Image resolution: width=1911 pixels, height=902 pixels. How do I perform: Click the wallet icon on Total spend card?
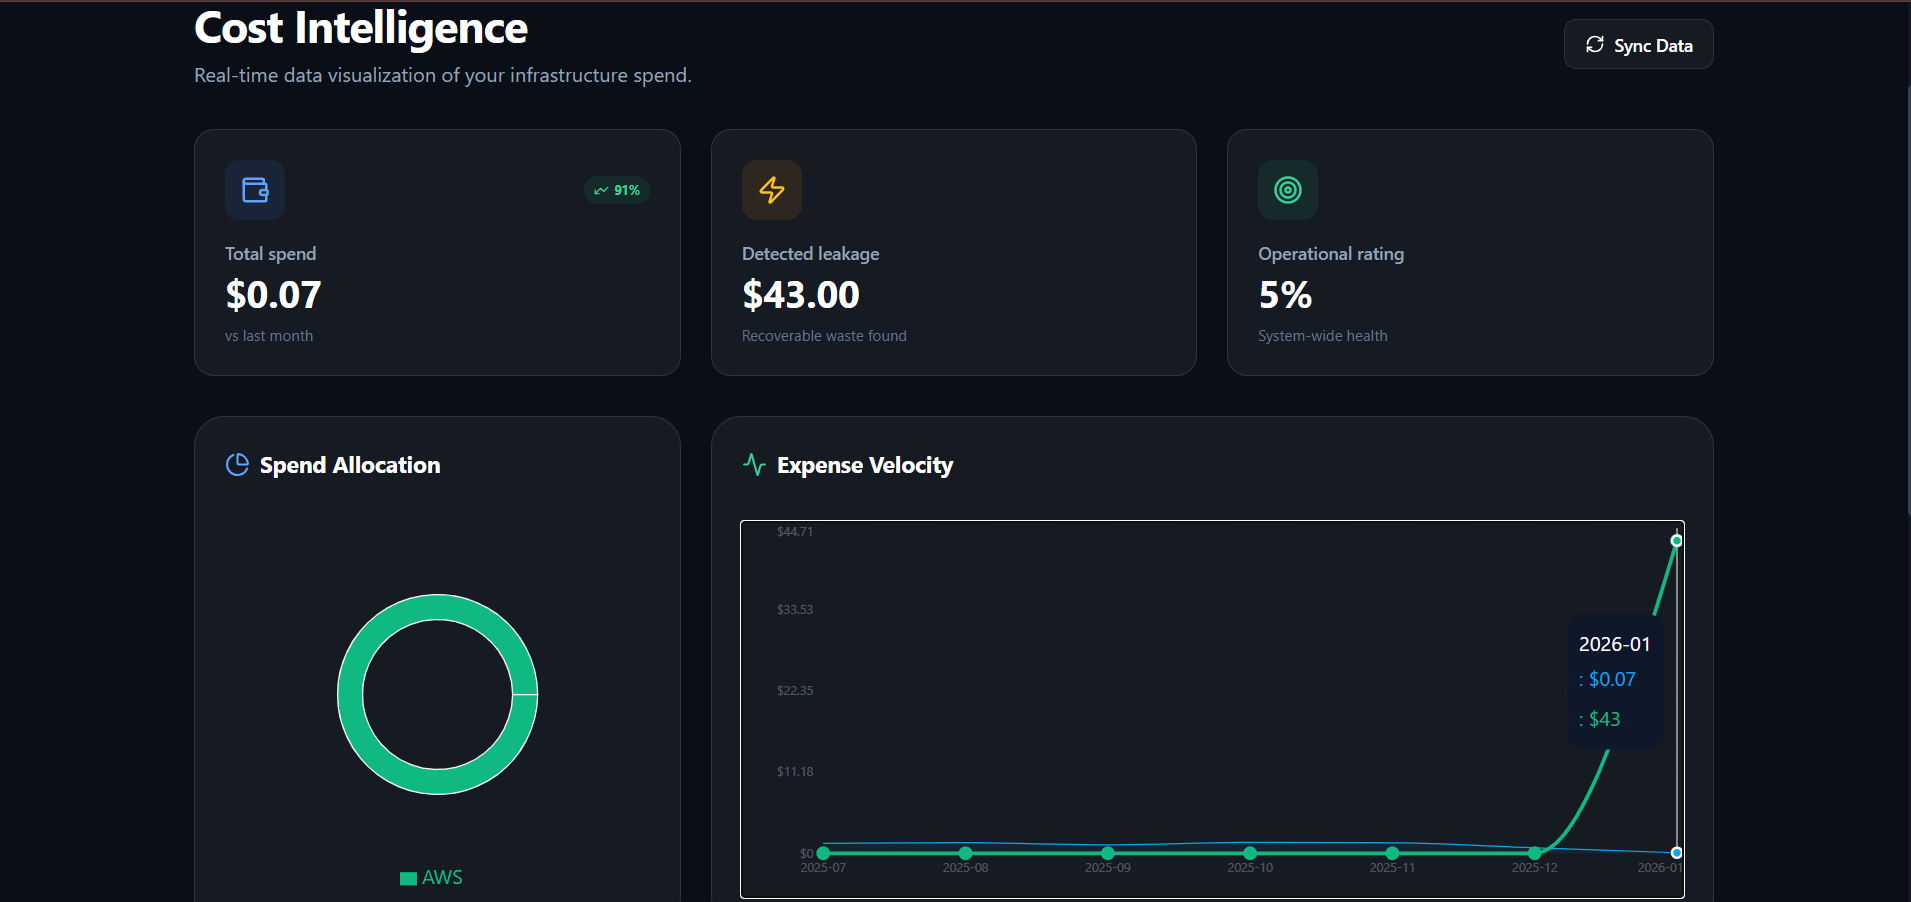pos(254,190)
